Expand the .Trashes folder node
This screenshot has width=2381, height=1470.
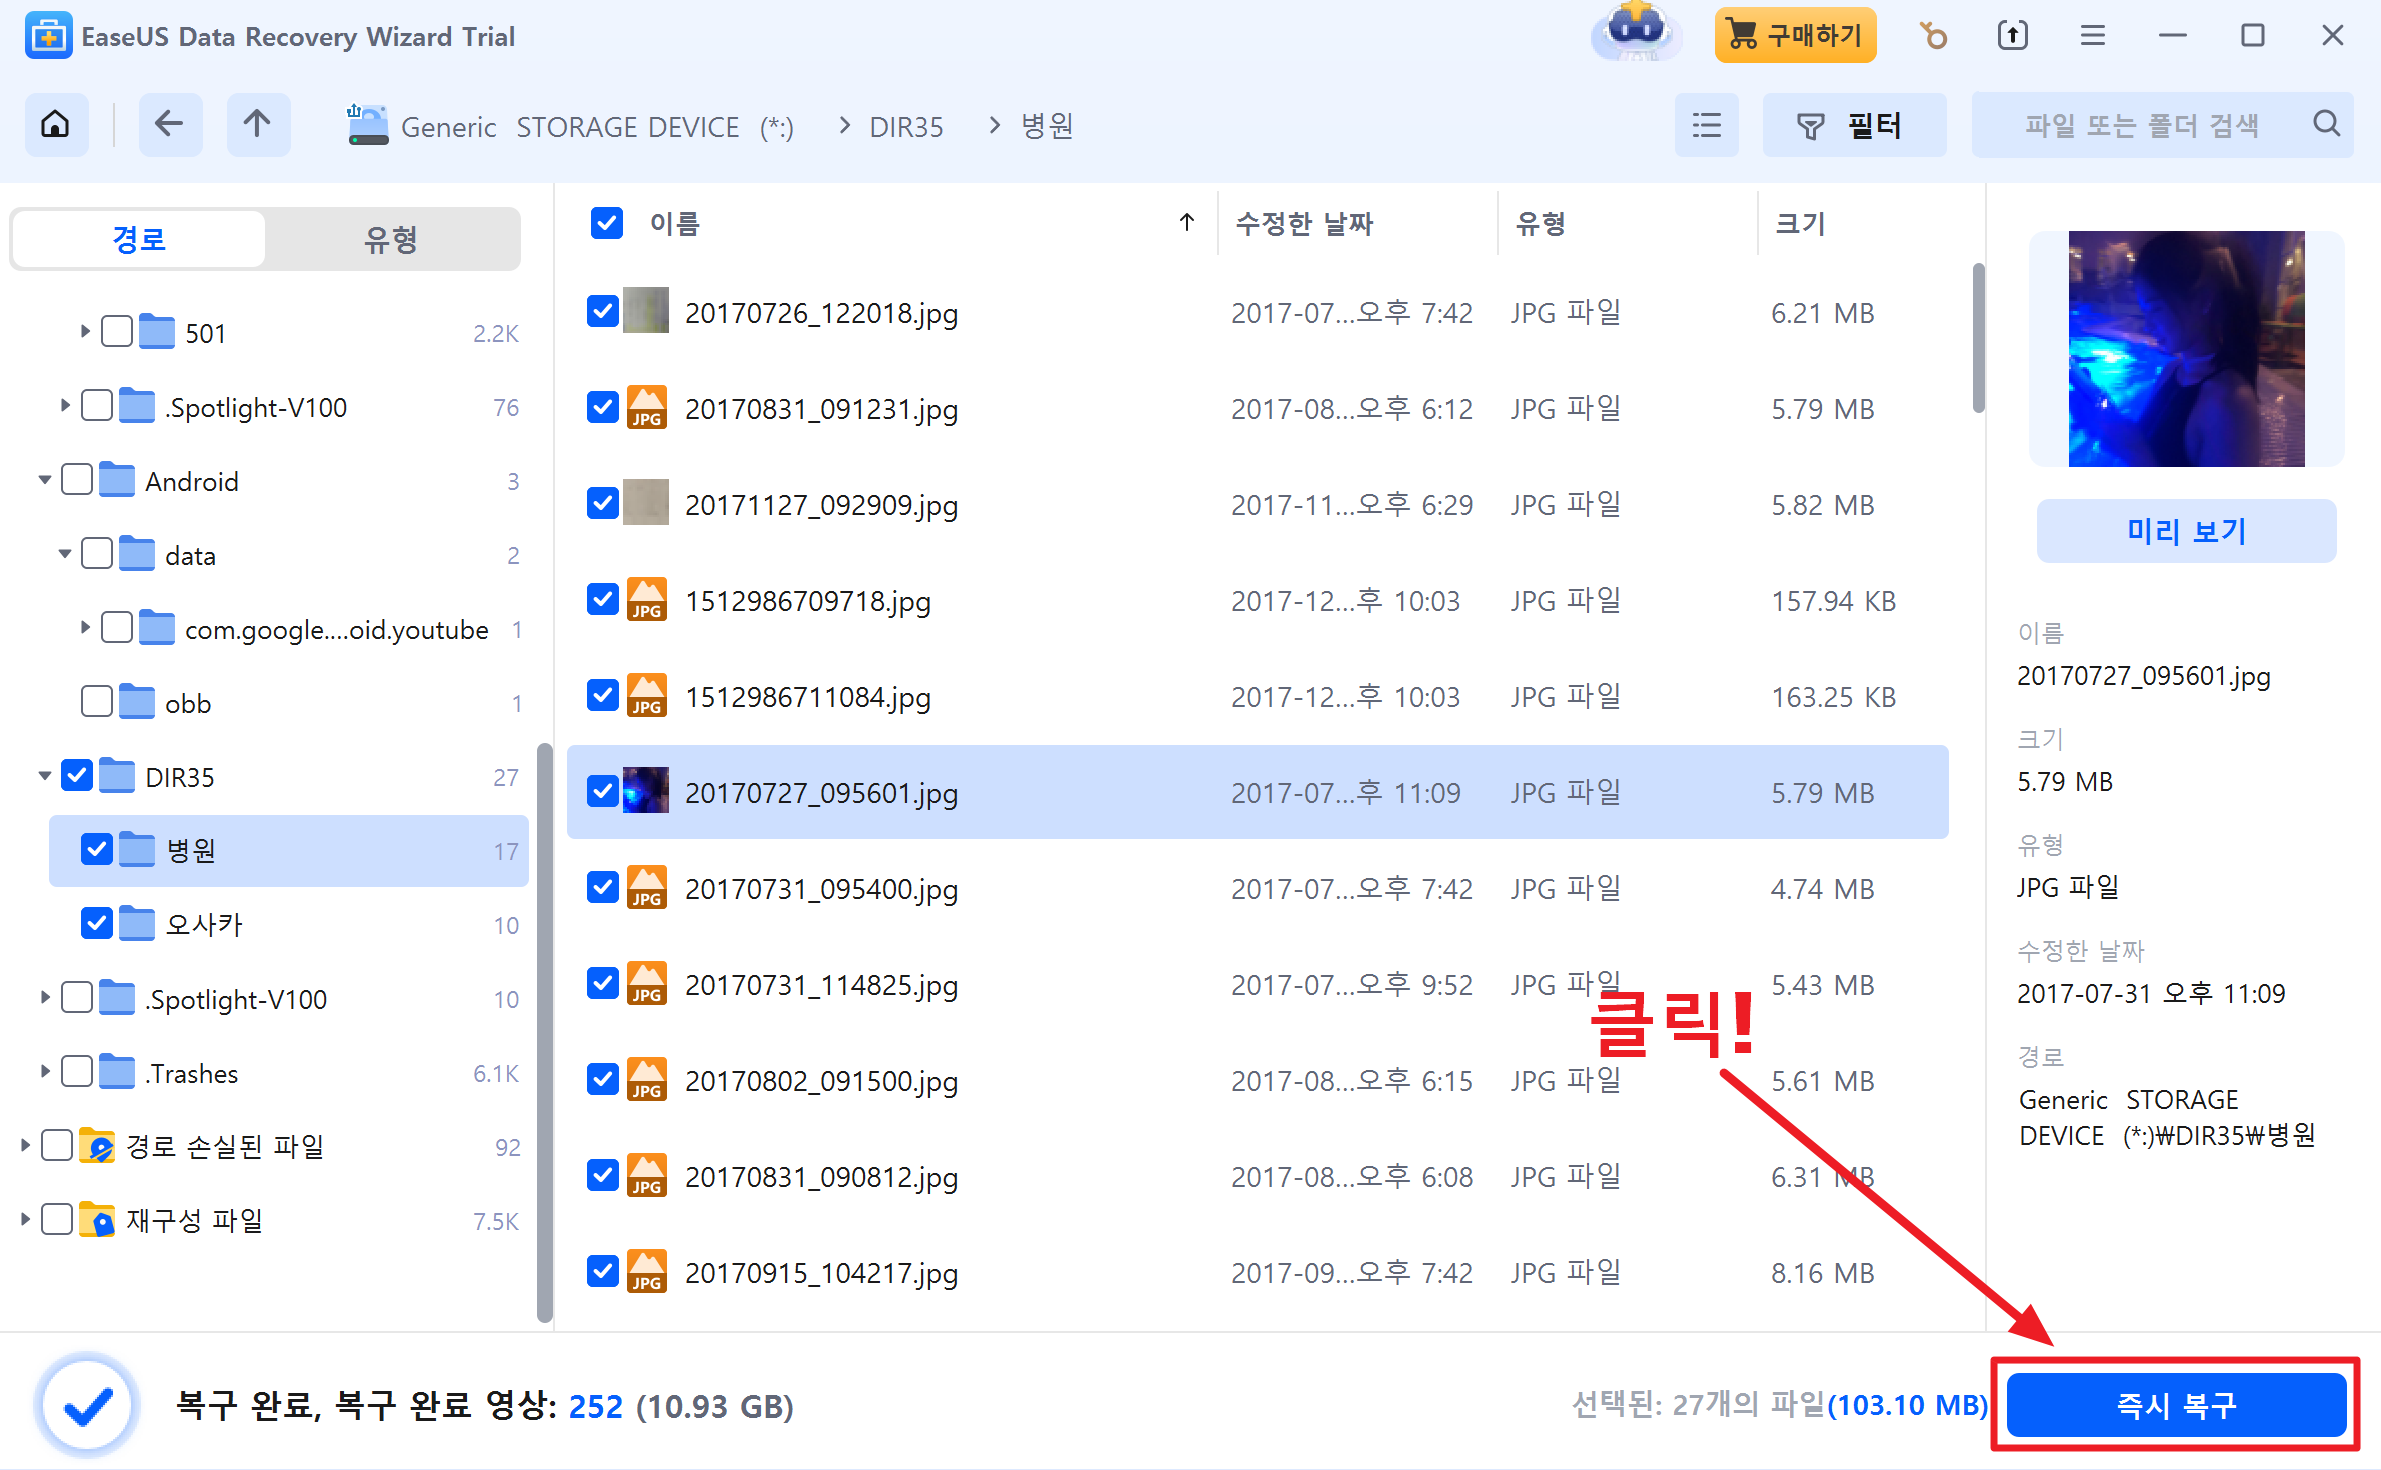coord(44,1072)
